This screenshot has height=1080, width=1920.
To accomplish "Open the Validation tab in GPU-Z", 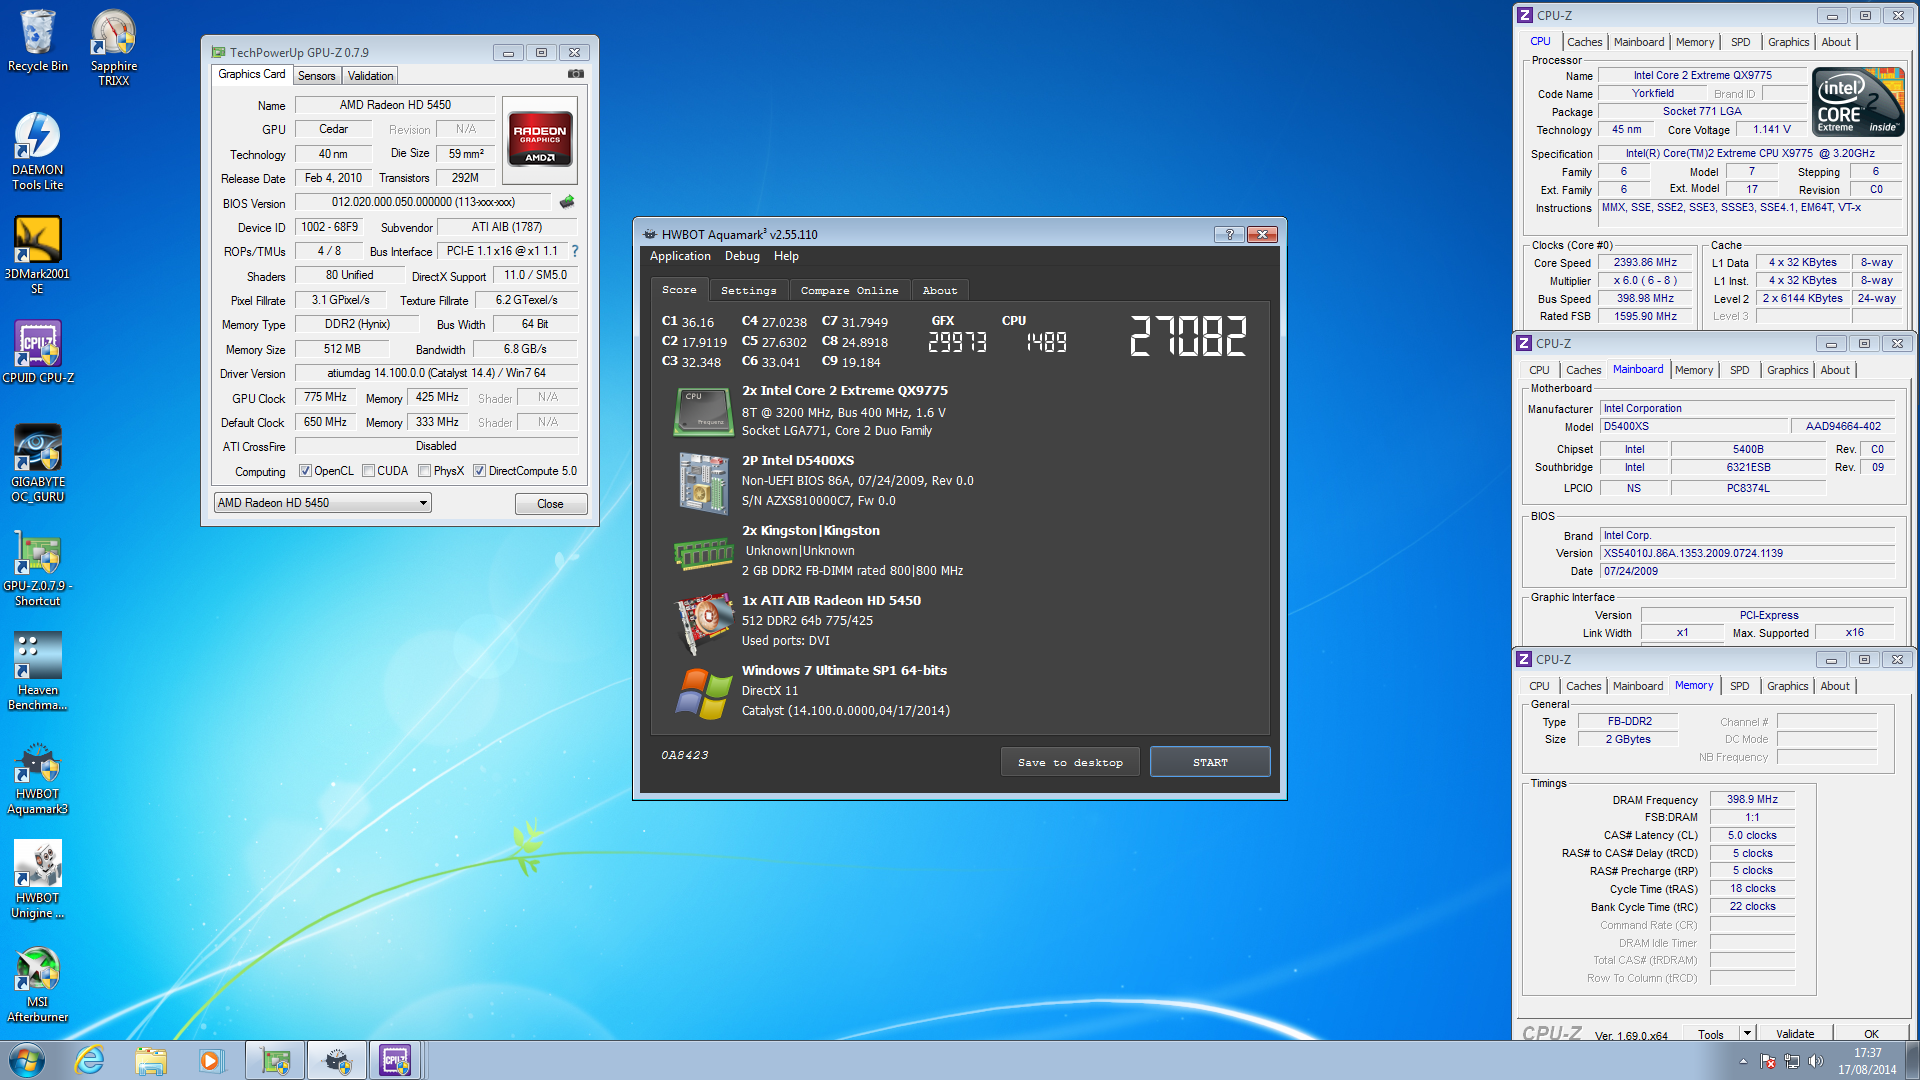I will point(370,76).
